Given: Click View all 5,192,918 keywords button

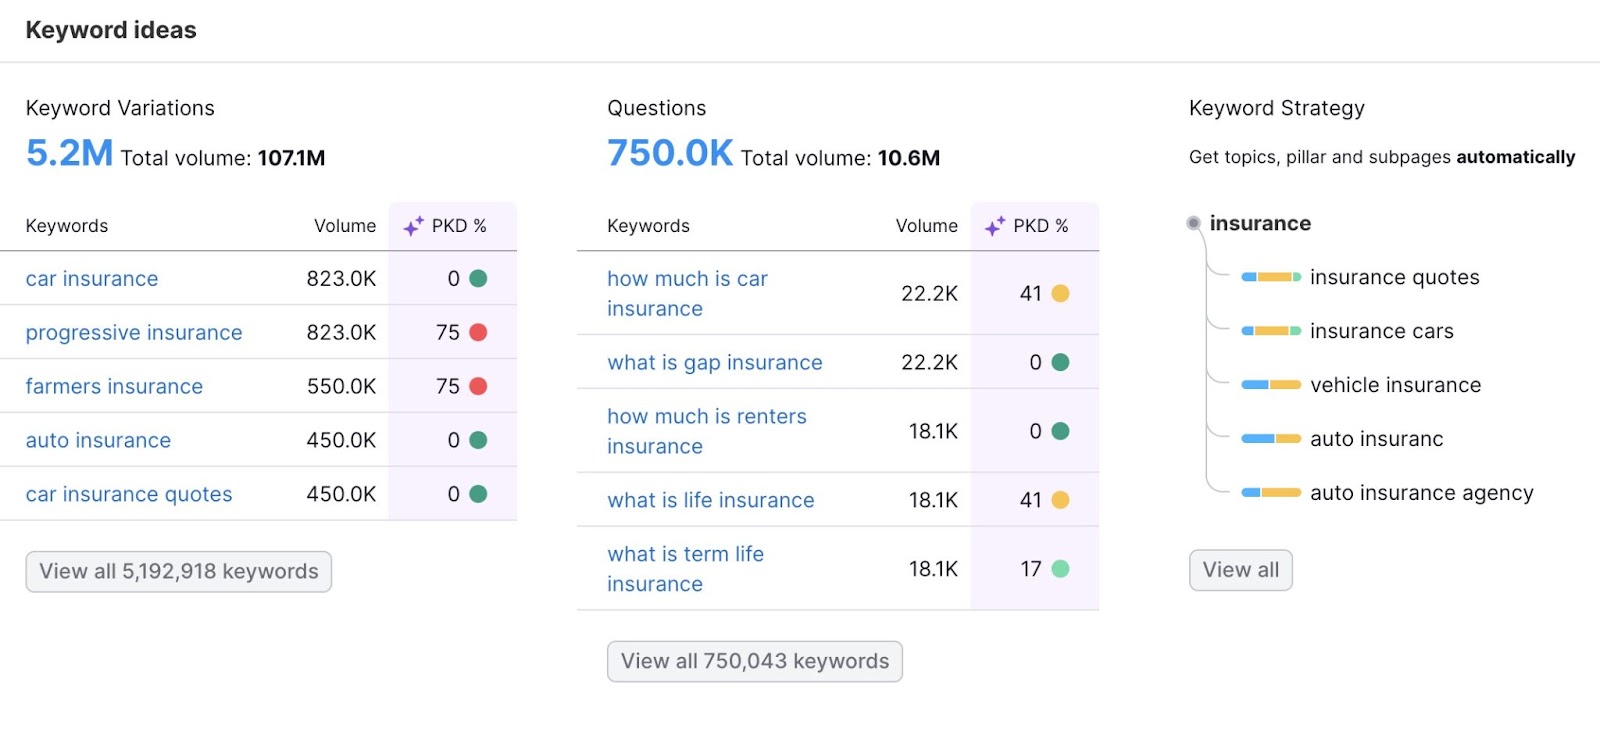Looking at the screenshot, I should [179, 572].
